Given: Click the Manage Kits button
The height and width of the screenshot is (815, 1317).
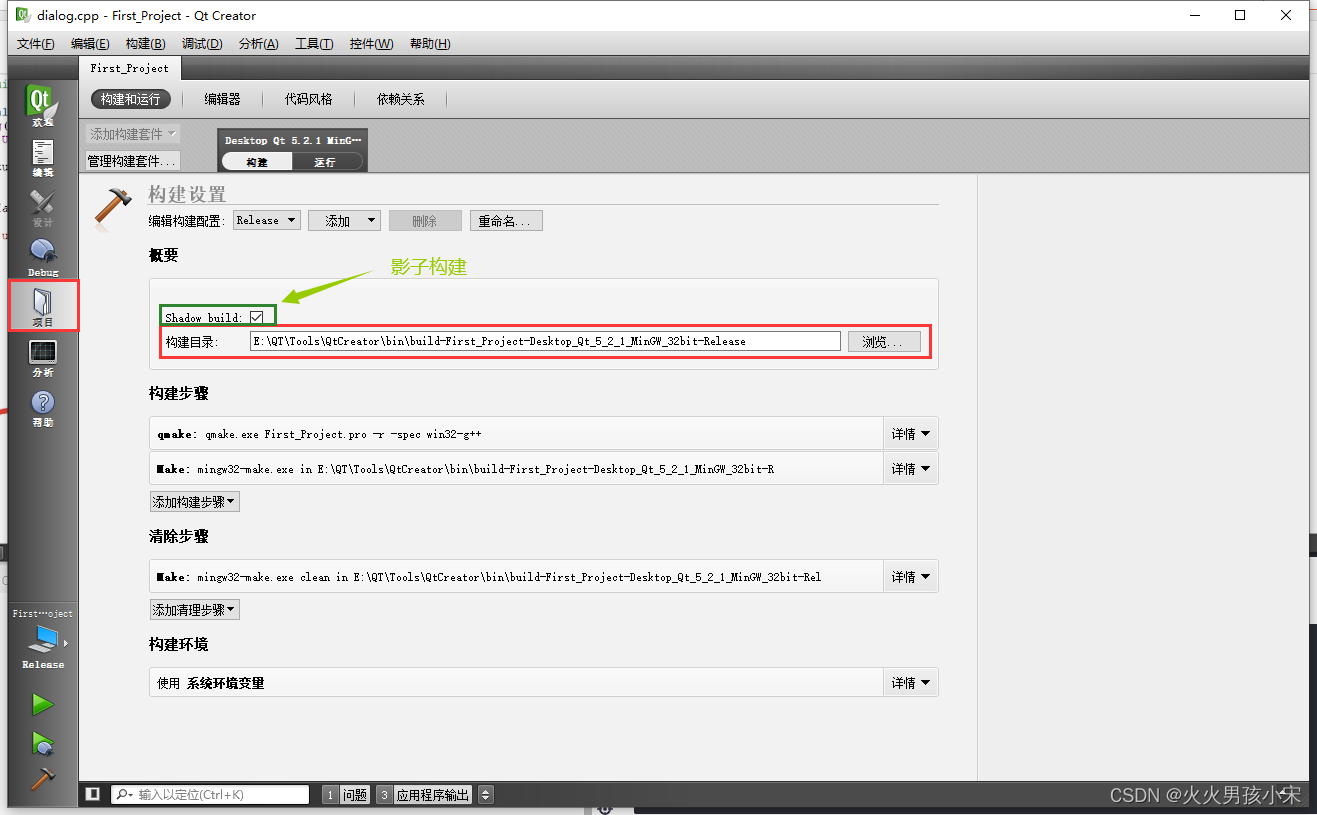Looking at the screenshot, I should (133, 161).
